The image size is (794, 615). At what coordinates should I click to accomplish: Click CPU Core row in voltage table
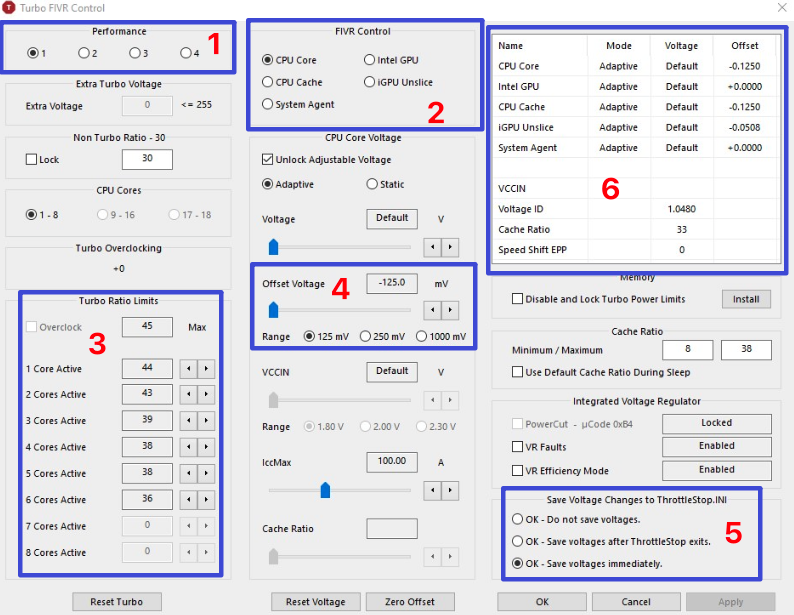(636, 66)
